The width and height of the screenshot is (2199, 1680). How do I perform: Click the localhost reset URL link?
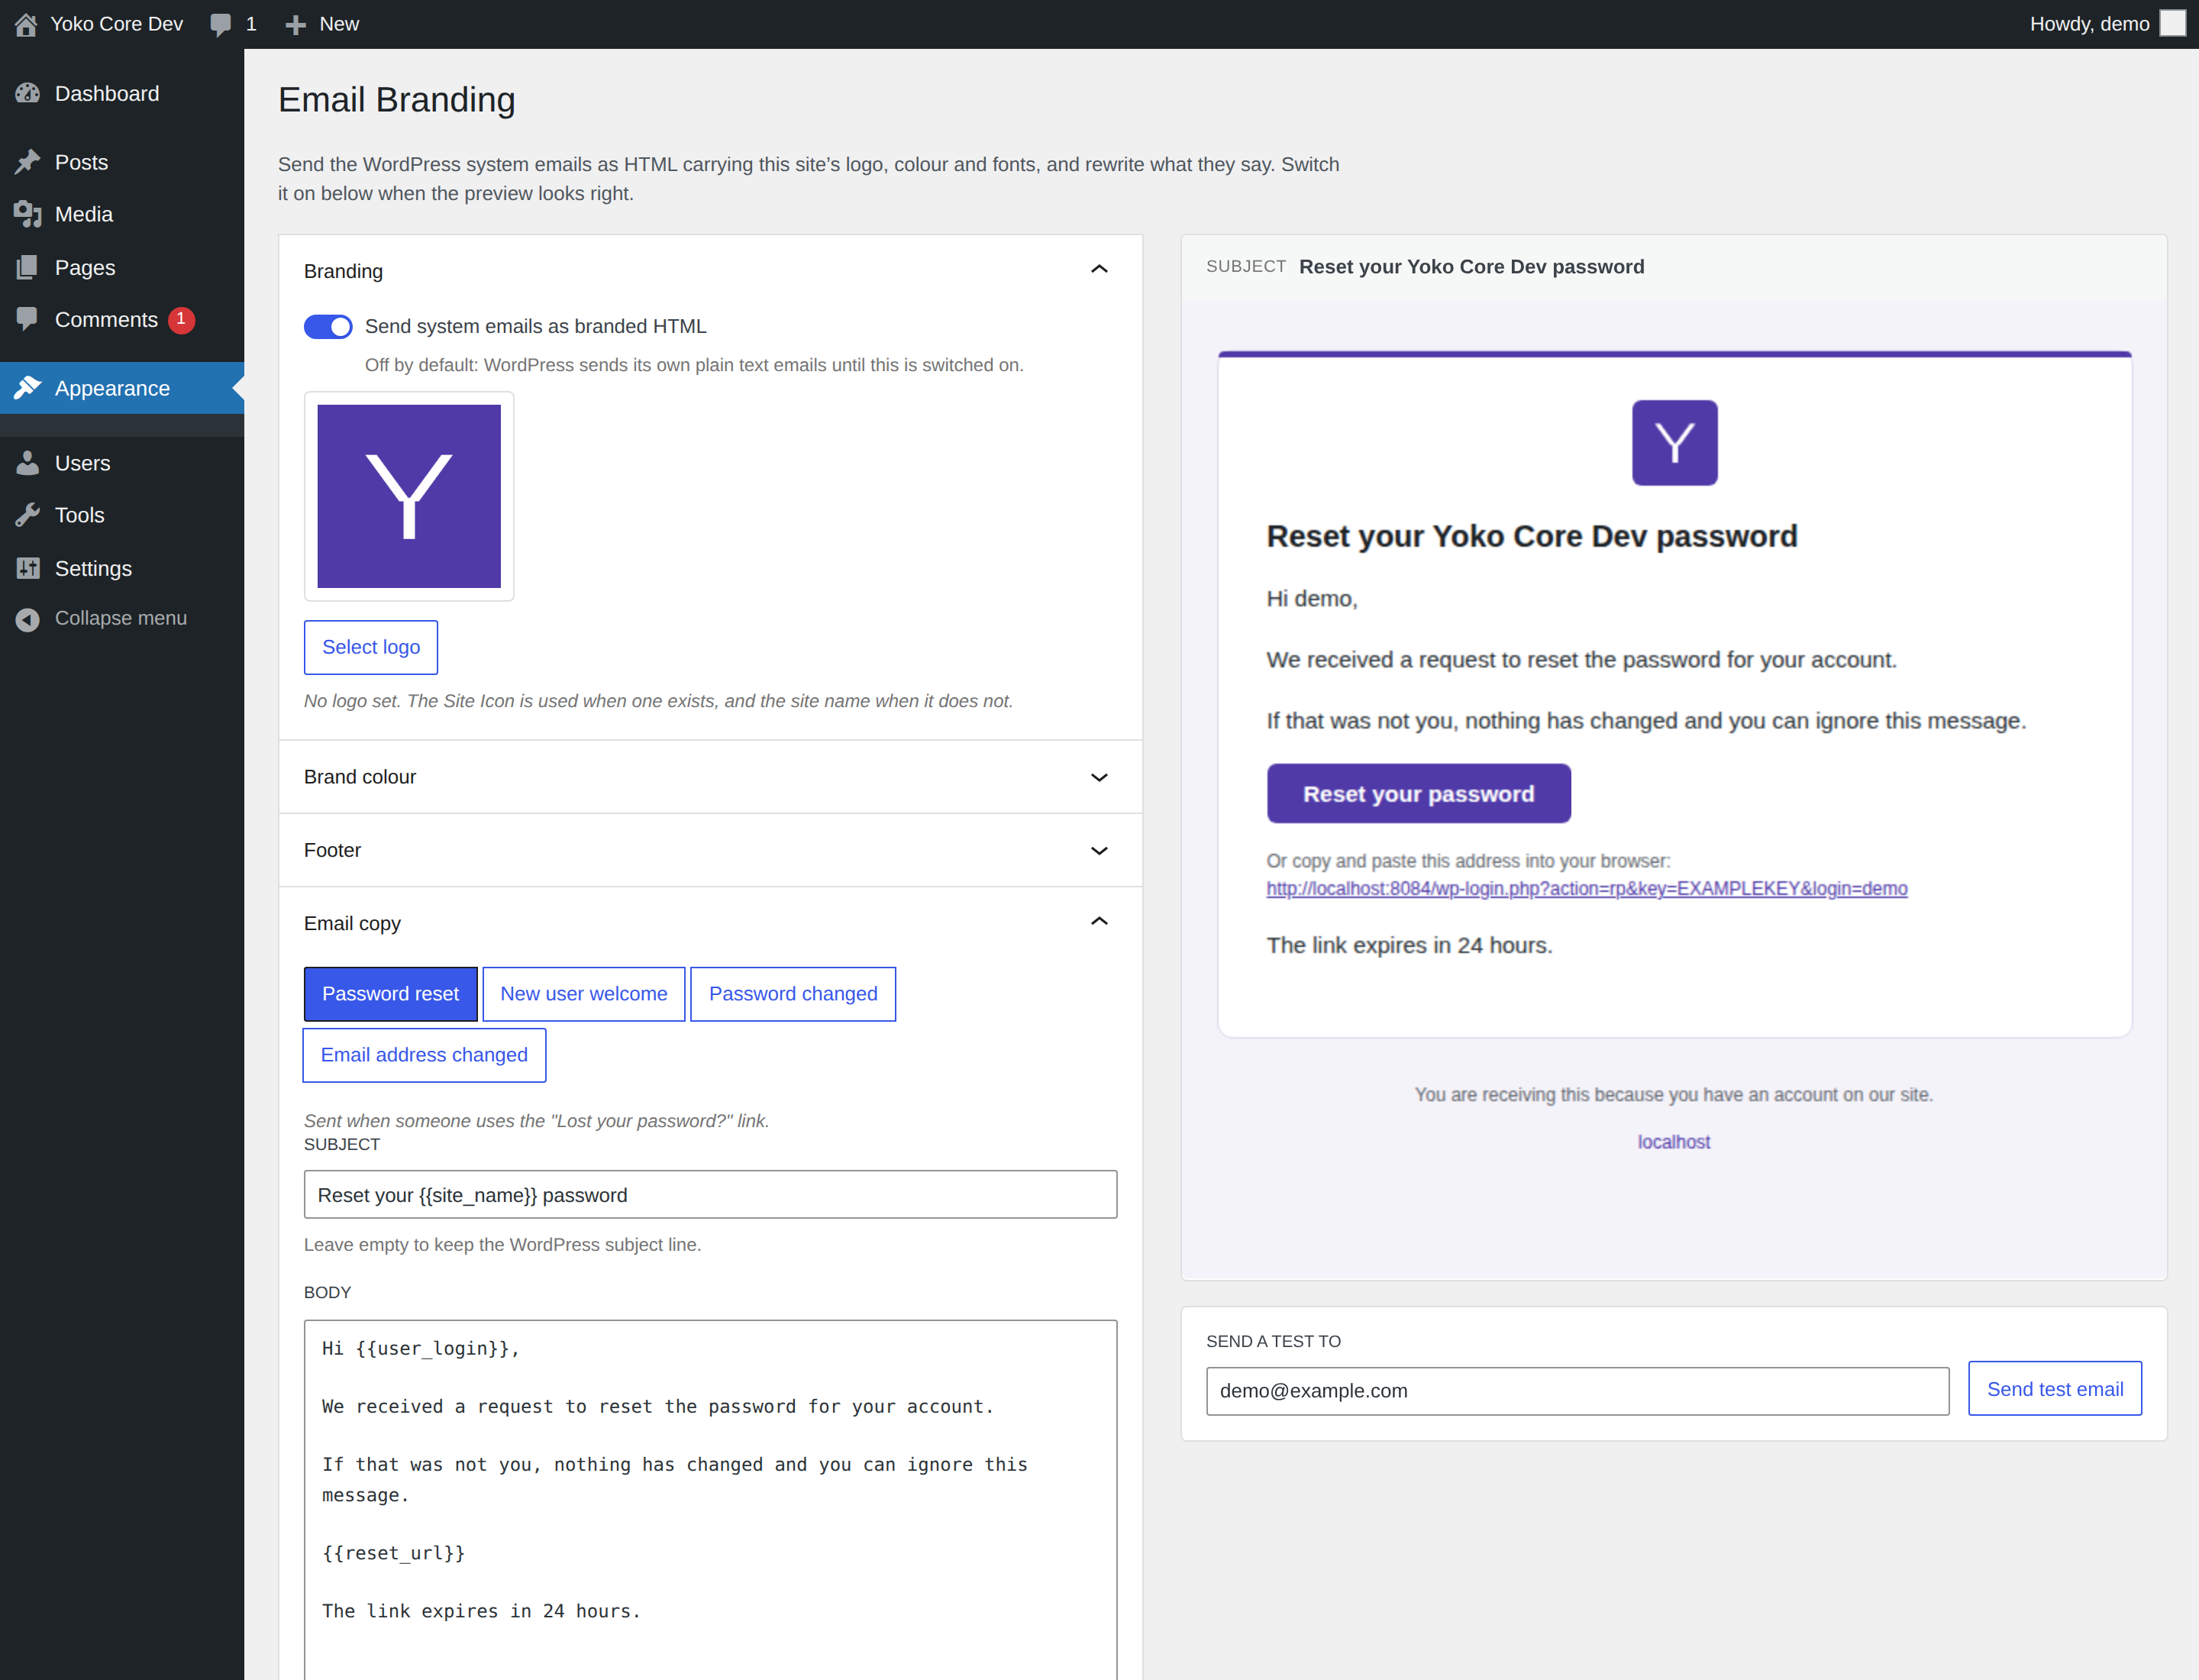[1586, 889]
